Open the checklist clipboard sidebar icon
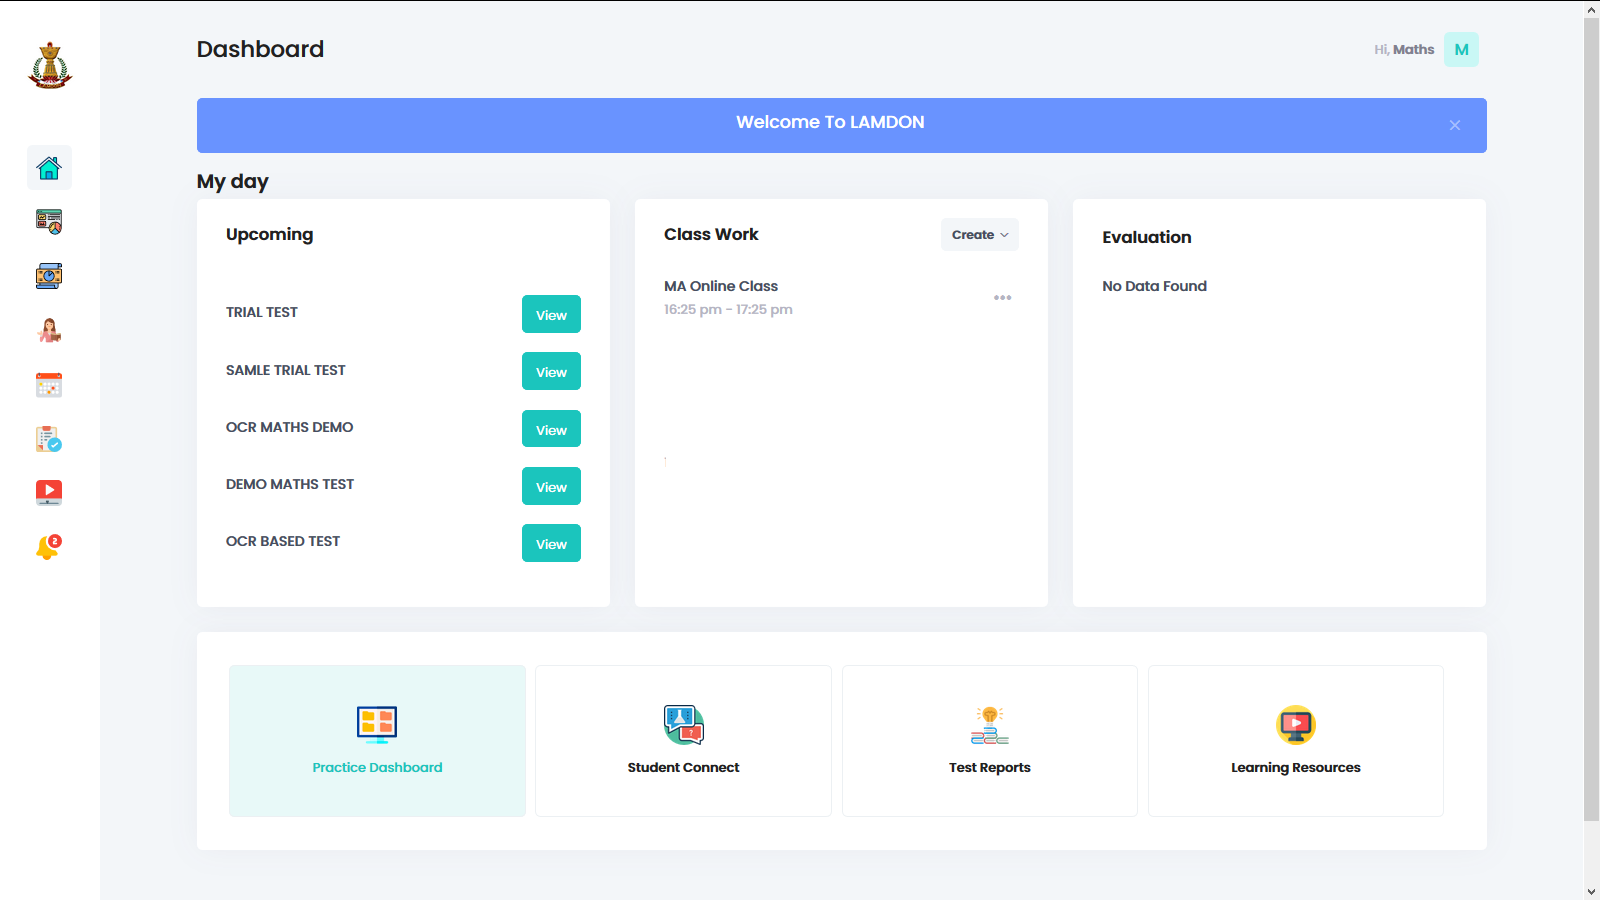Screen dimensions: 1600x900 (49, 439)
